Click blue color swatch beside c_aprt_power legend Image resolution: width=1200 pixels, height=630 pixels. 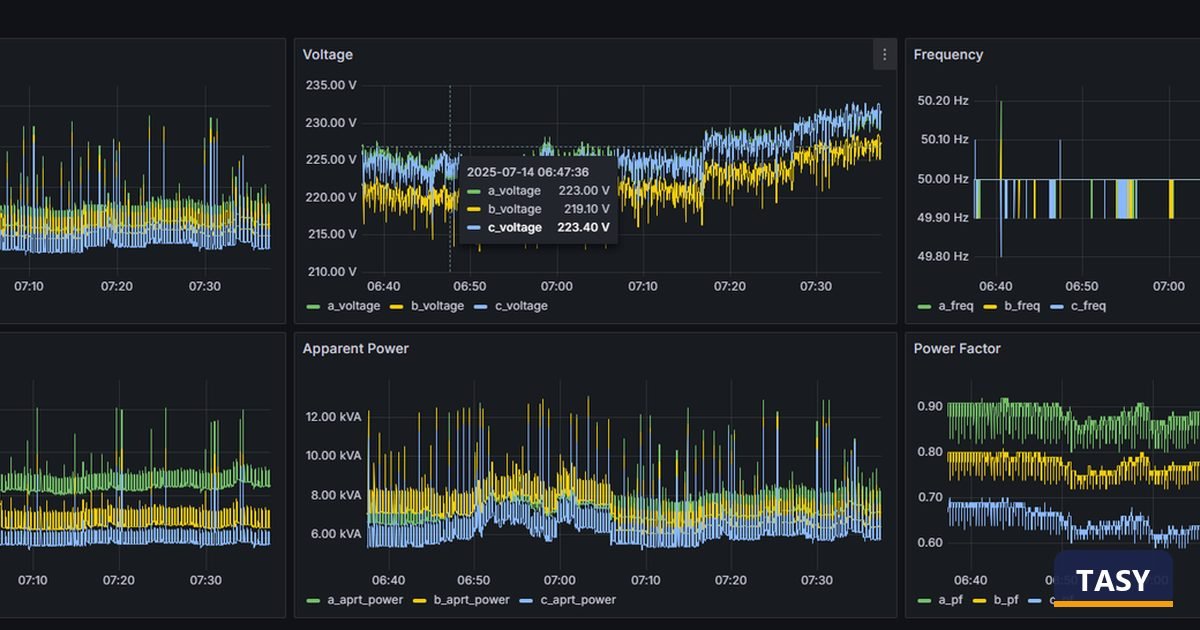click(525, 600)
